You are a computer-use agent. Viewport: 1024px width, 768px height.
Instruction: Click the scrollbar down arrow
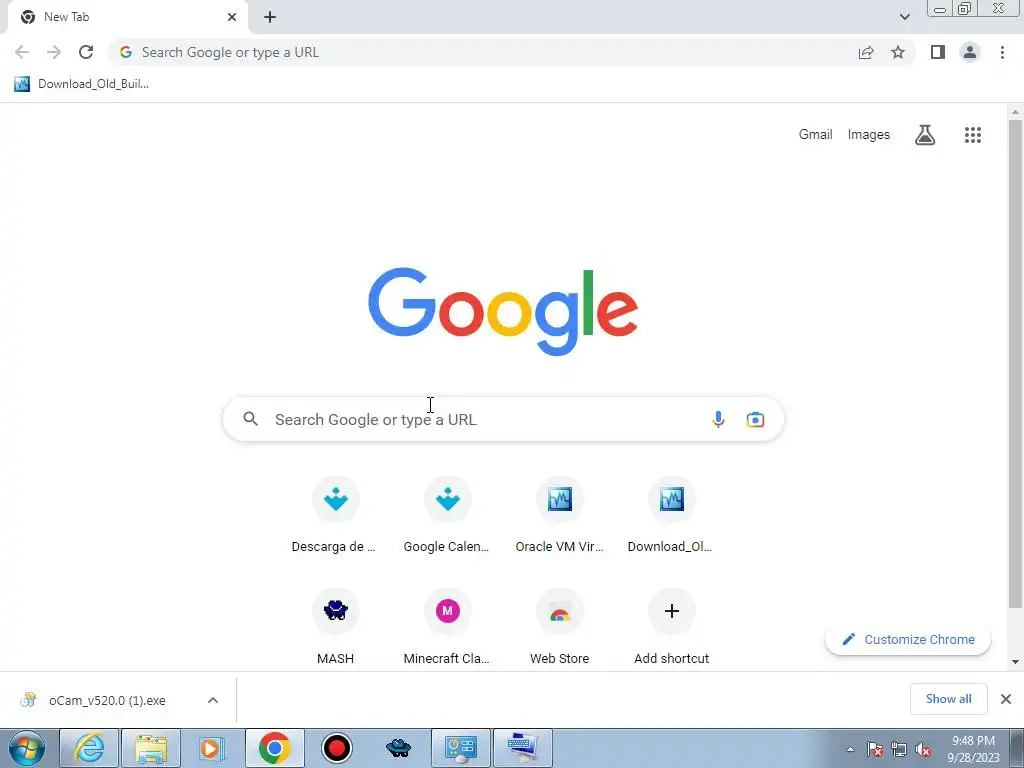tap(1015, 662)
